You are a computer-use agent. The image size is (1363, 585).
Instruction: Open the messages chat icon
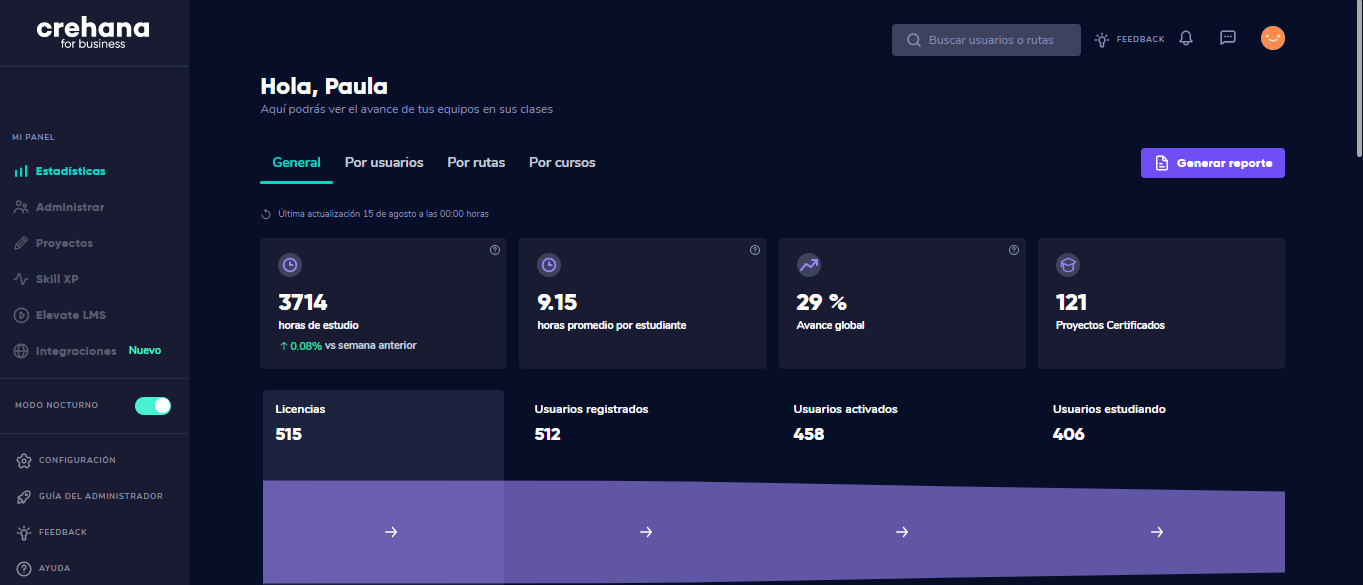tap(1227, 37)
